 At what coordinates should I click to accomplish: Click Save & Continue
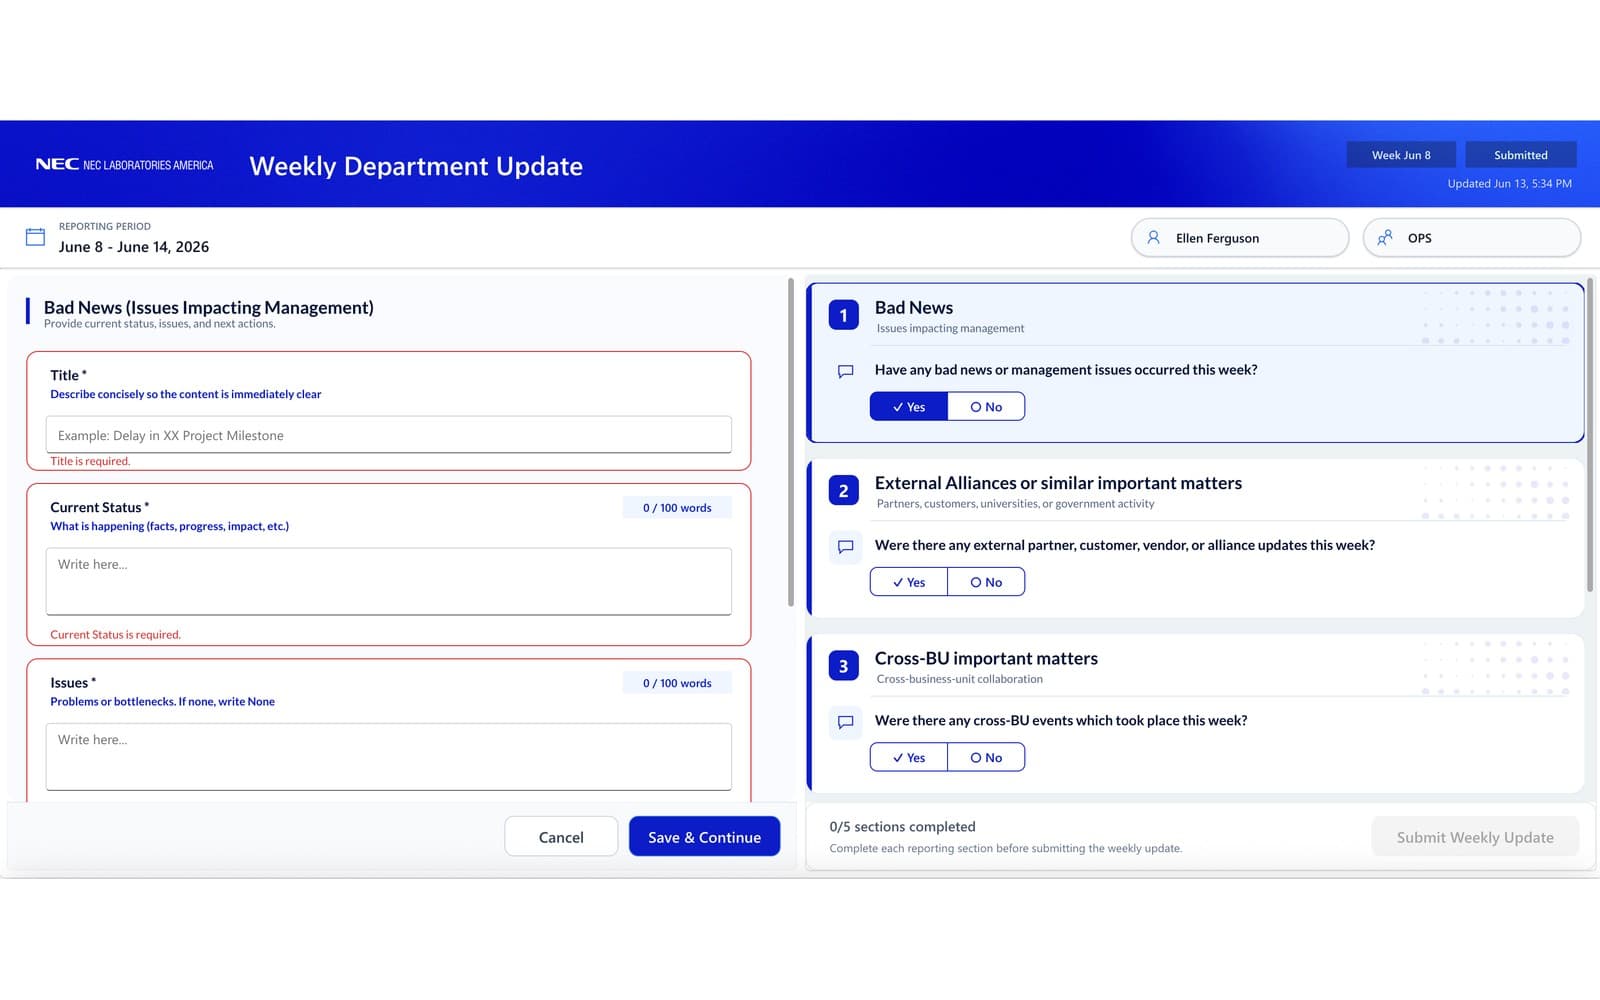pos(704,837)
